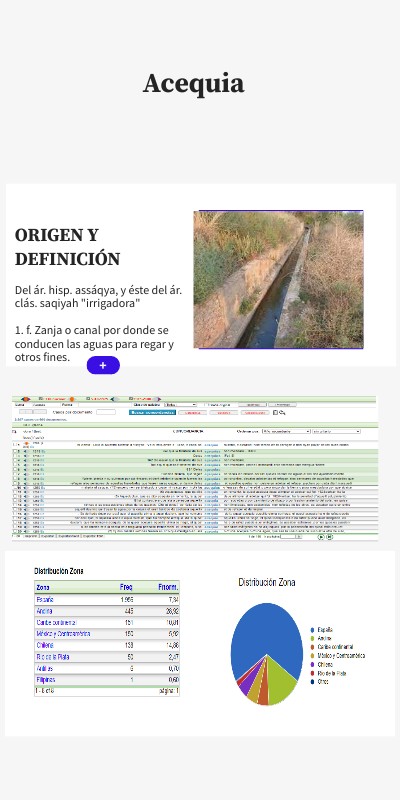Image resolution: width=400 pixels, height=800 pixels.
Task: Click 'Otros' in the pie legend
Action: (323, 682)
